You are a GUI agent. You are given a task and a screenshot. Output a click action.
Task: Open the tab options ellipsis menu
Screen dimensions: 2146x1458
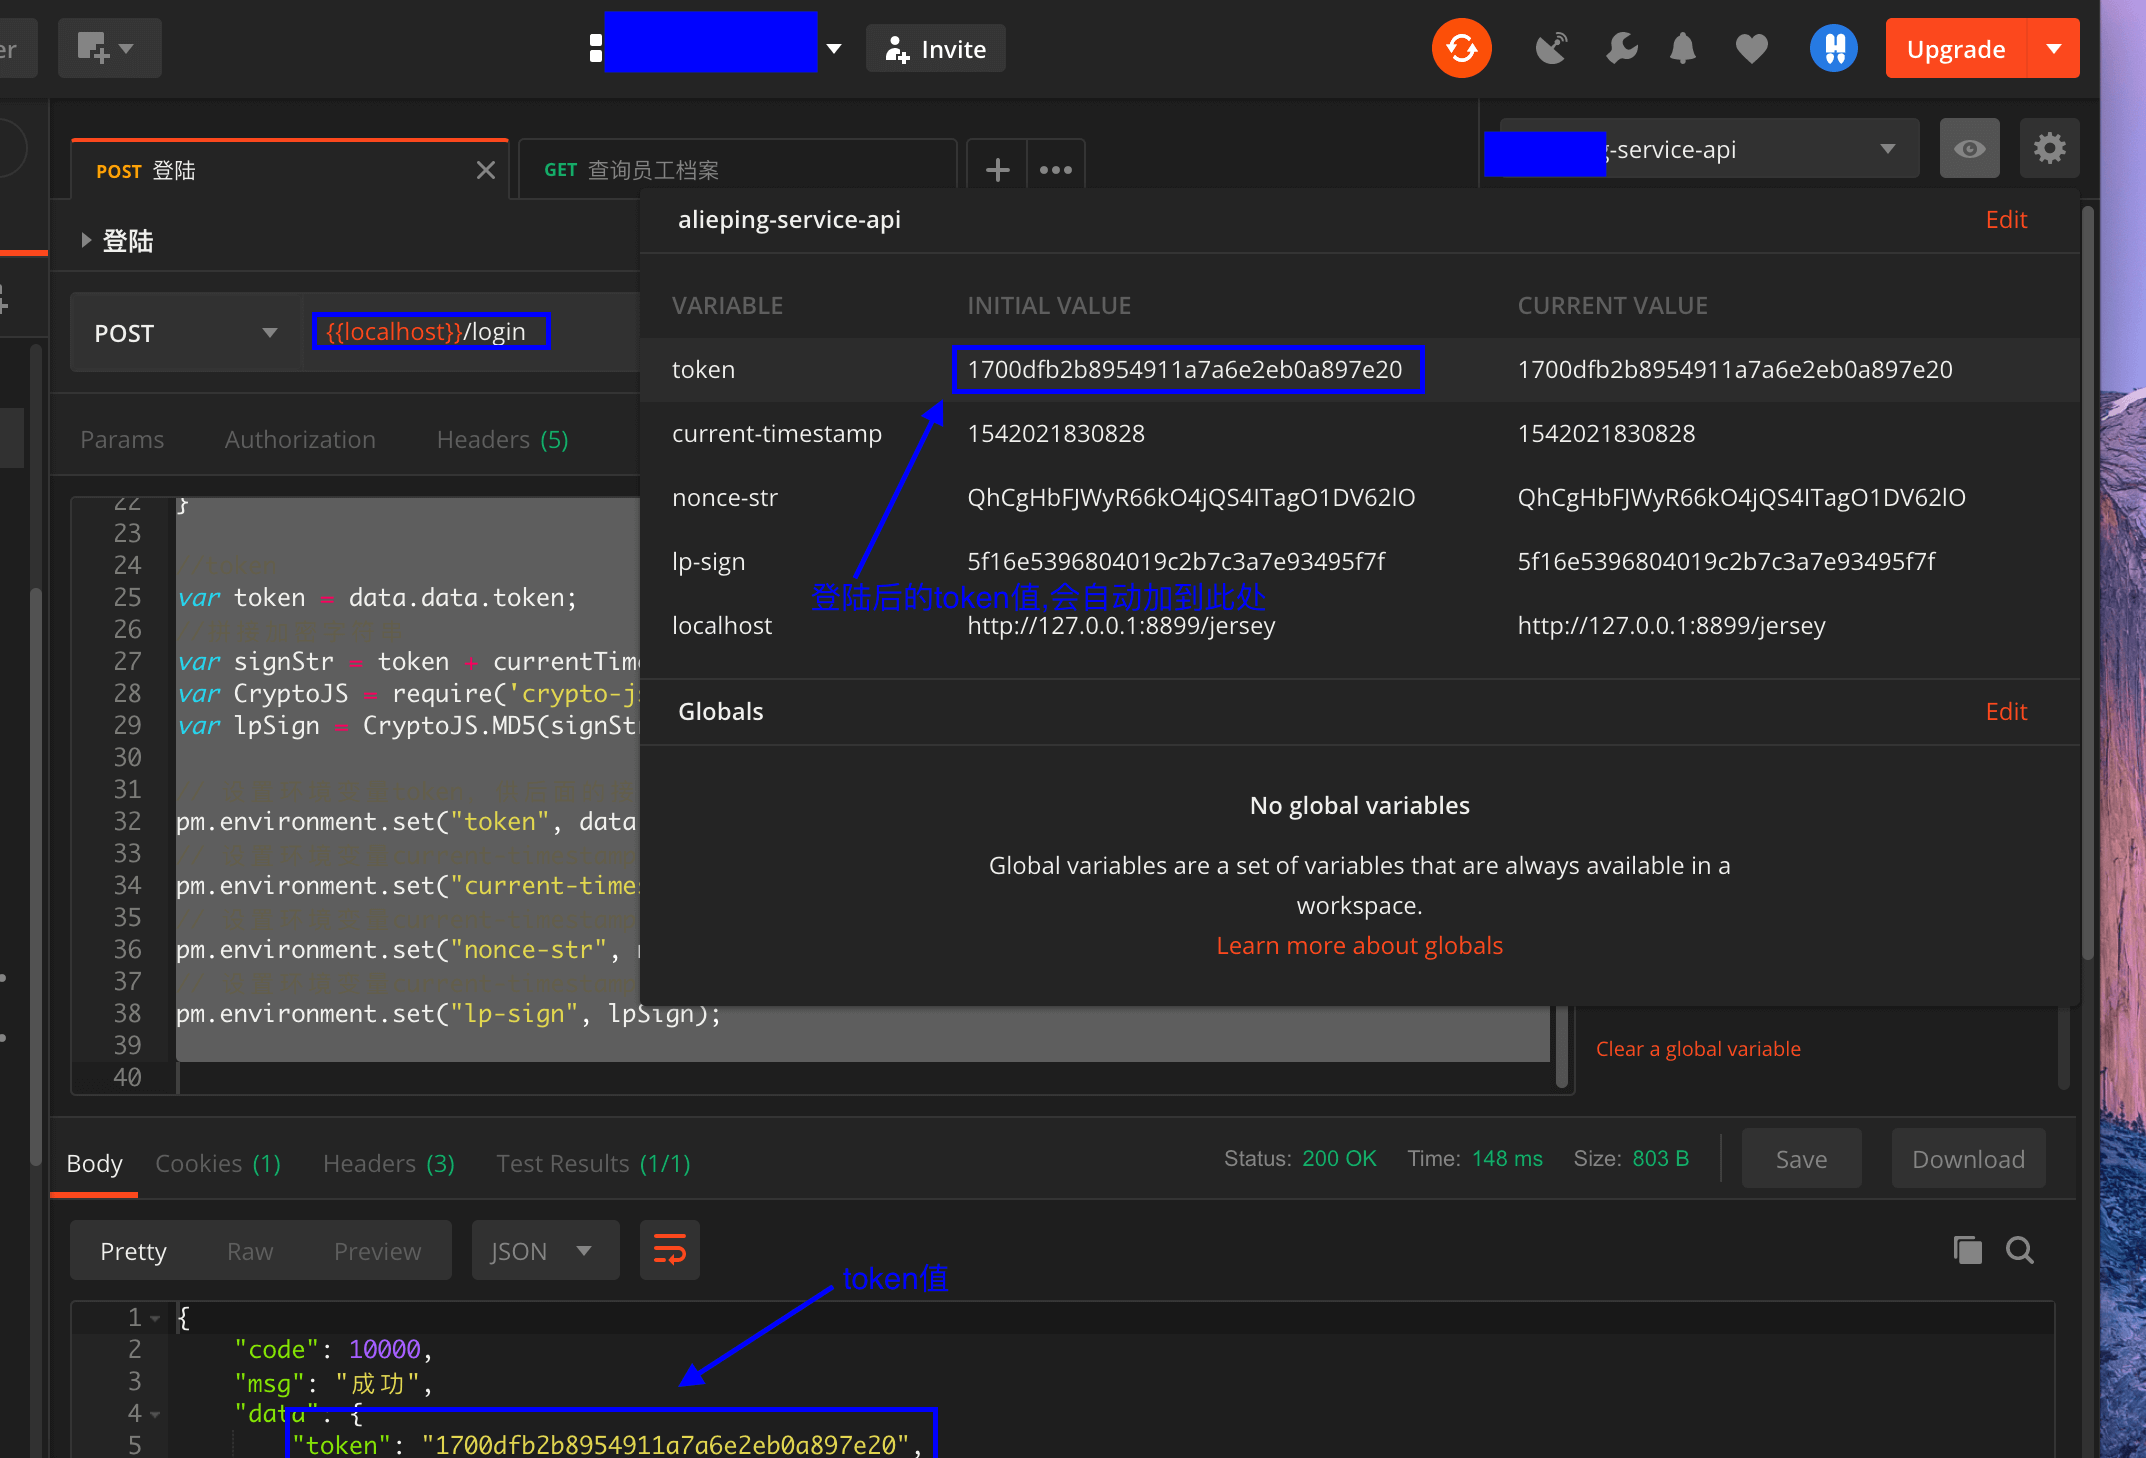pos(1055,170)
